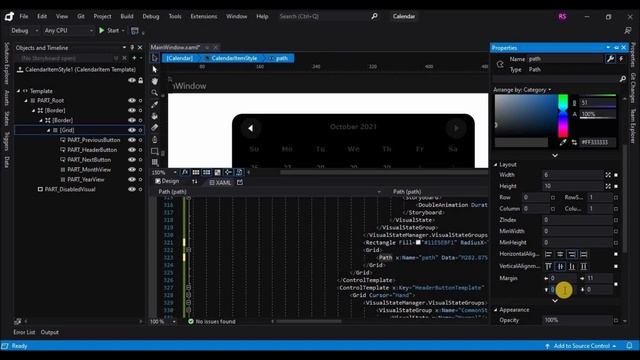Open the Output tab
This screenshot has height=360, width=640.
point(50,332)
